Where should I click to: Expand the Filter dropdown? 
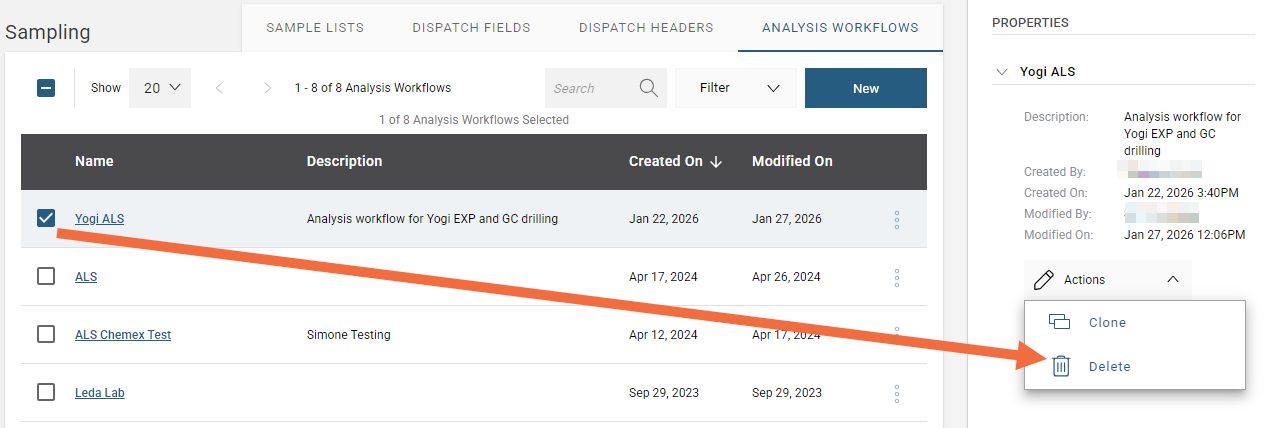pos(736,88)
